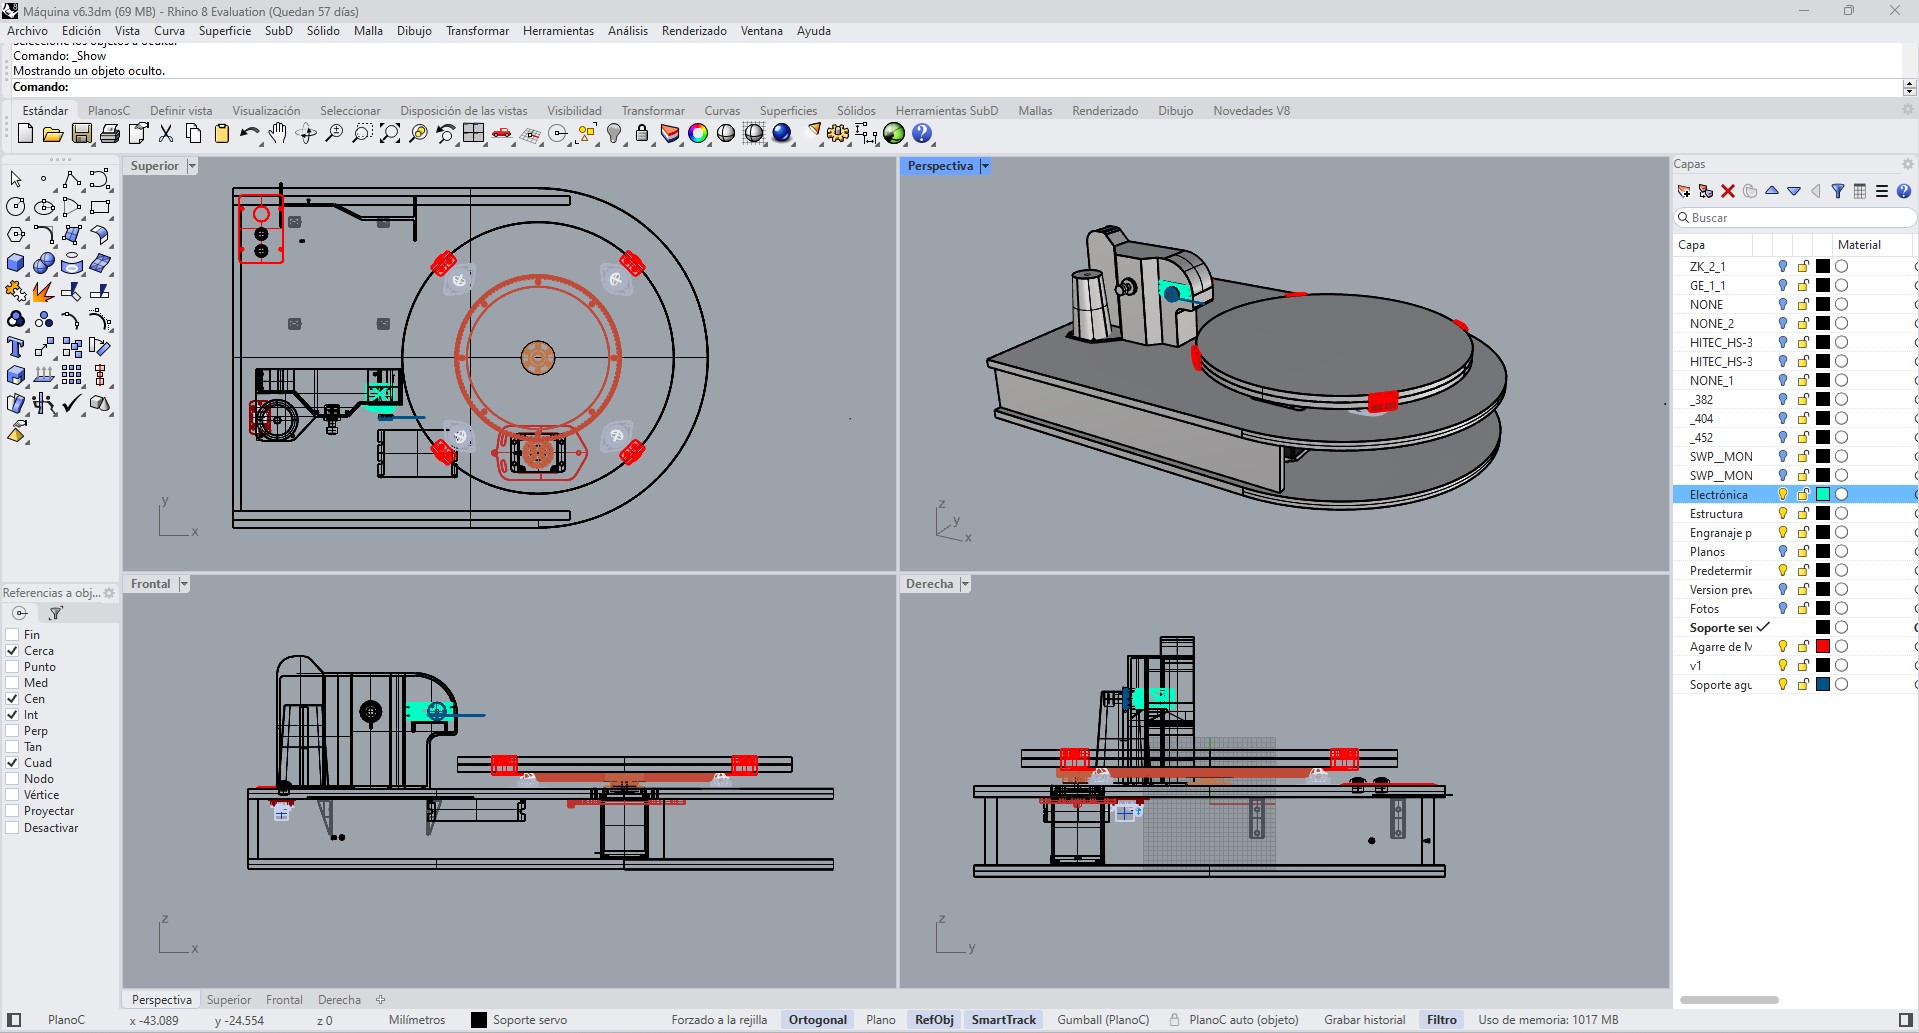Enable the Fin object snap checkbox

(13, 635)
